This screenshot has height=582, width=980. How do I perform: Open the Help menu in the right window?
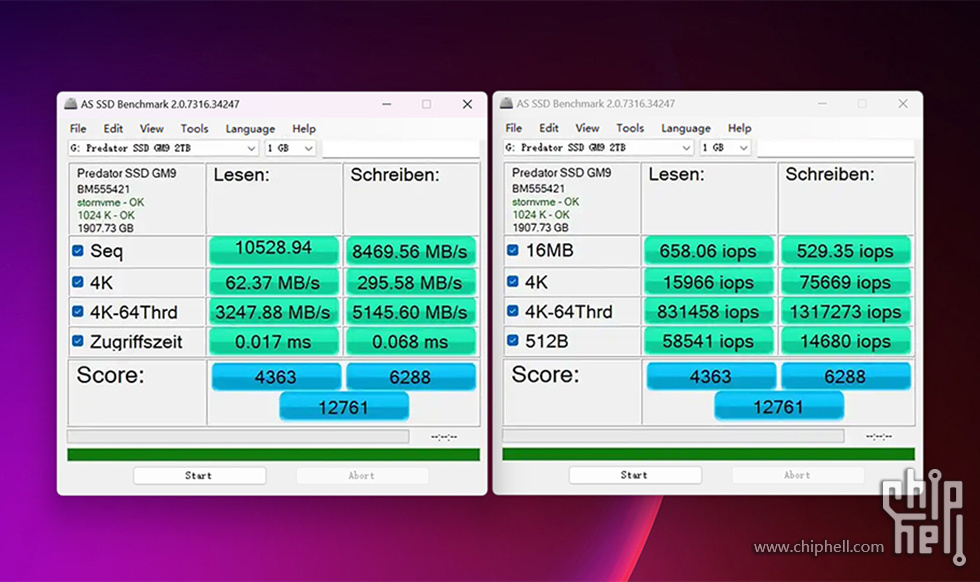[739, 129]
